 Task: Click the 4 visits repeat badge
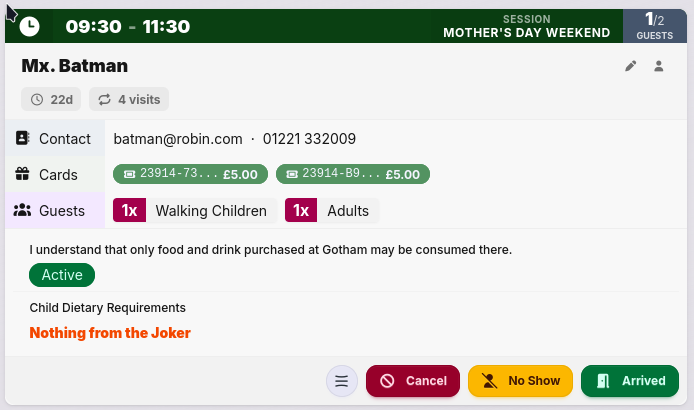coord(129,99)
